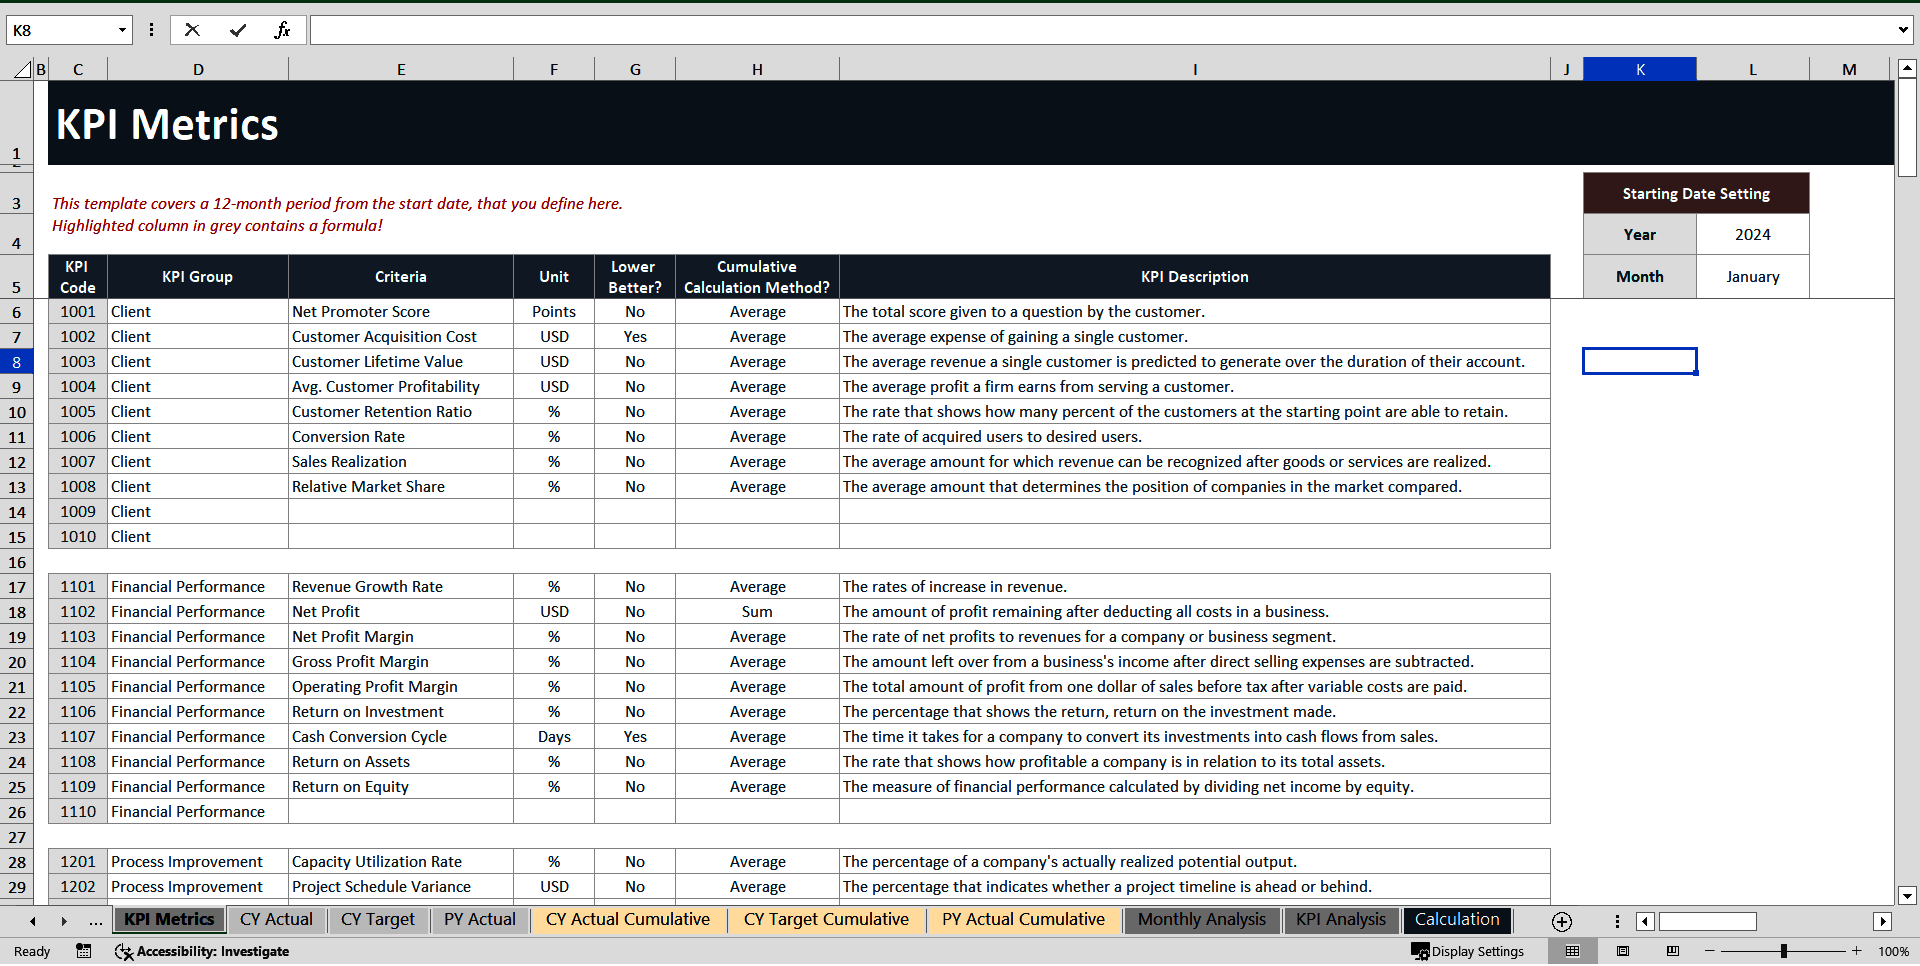1920x966 pixels.
Task: Zoom out with the minus button
Action: [x=1710, y=951]
